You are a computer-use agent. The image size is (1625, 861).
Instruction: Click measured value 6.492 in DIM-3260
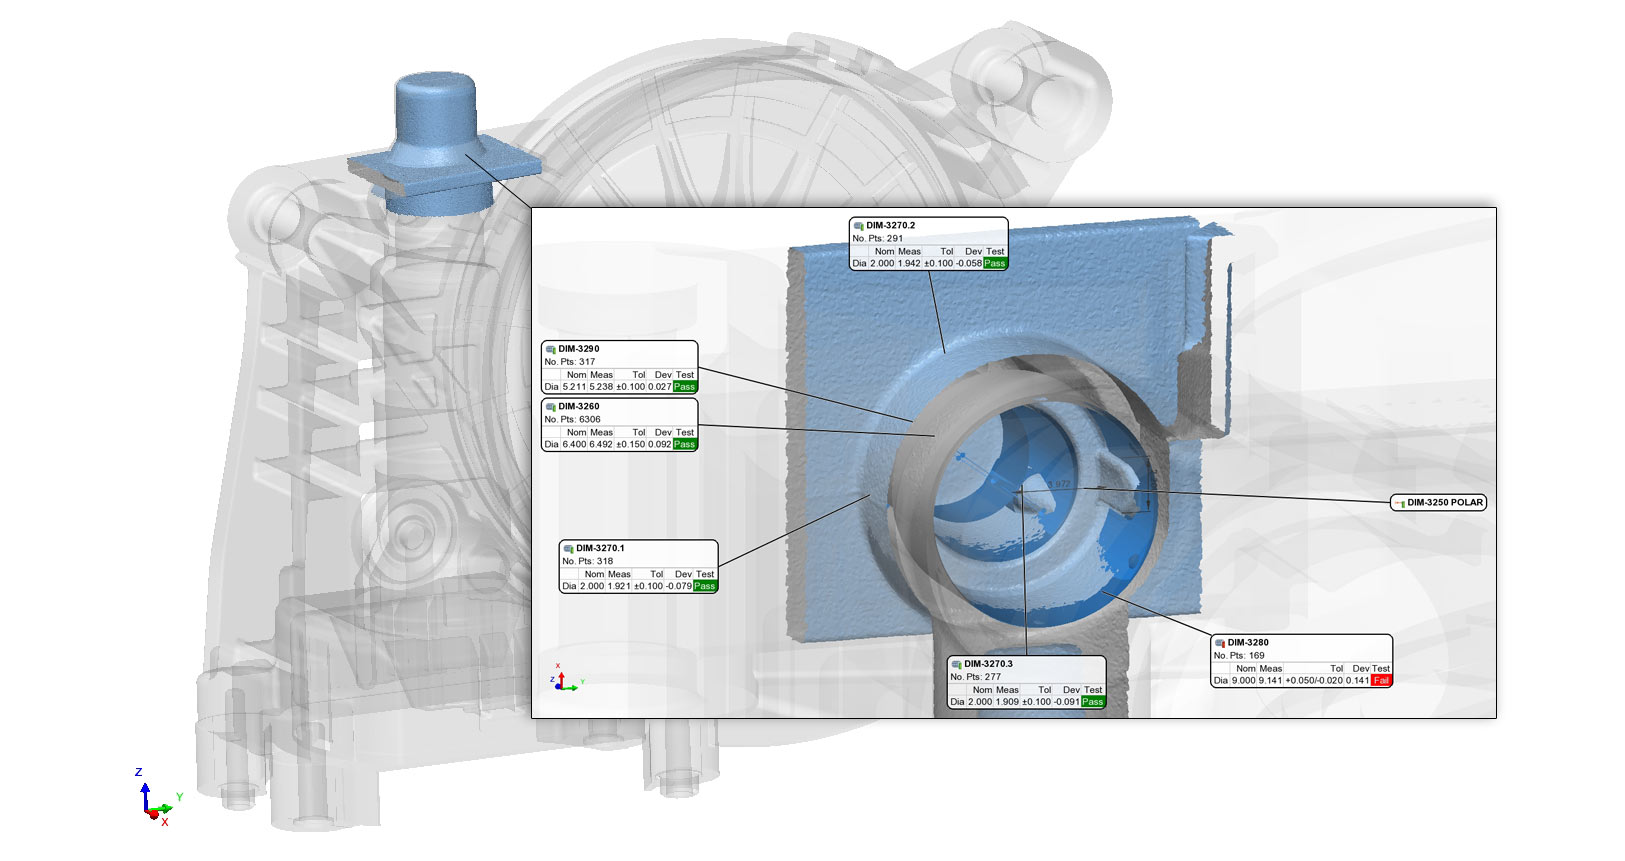pos(601,444)
